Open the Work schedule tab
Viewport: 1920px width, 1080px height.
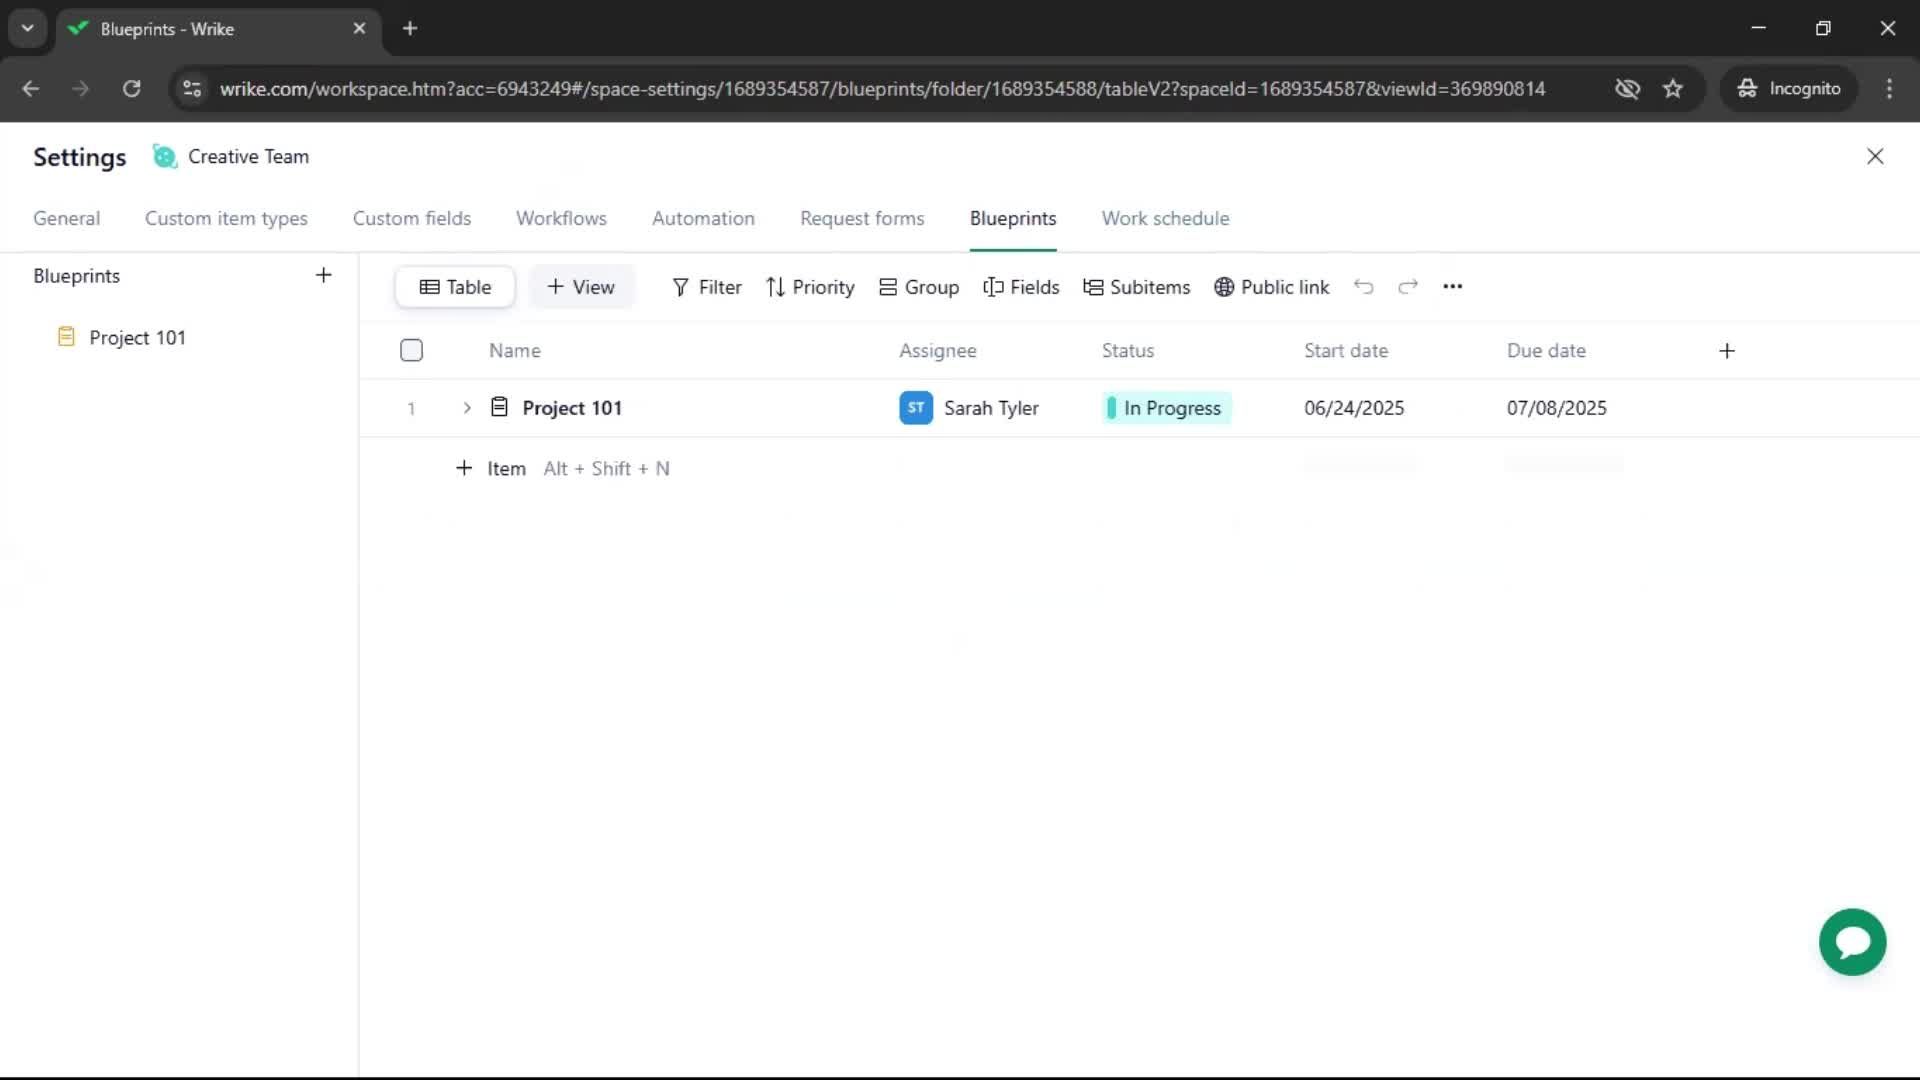[x=1165, y=218]
